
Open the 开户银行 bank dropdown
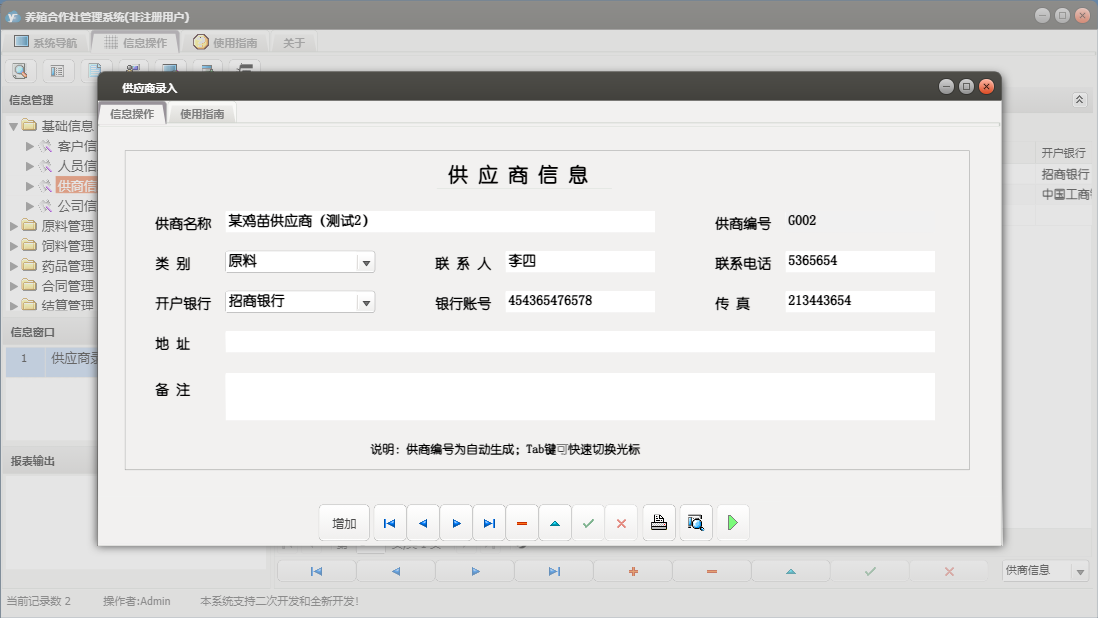368,301
